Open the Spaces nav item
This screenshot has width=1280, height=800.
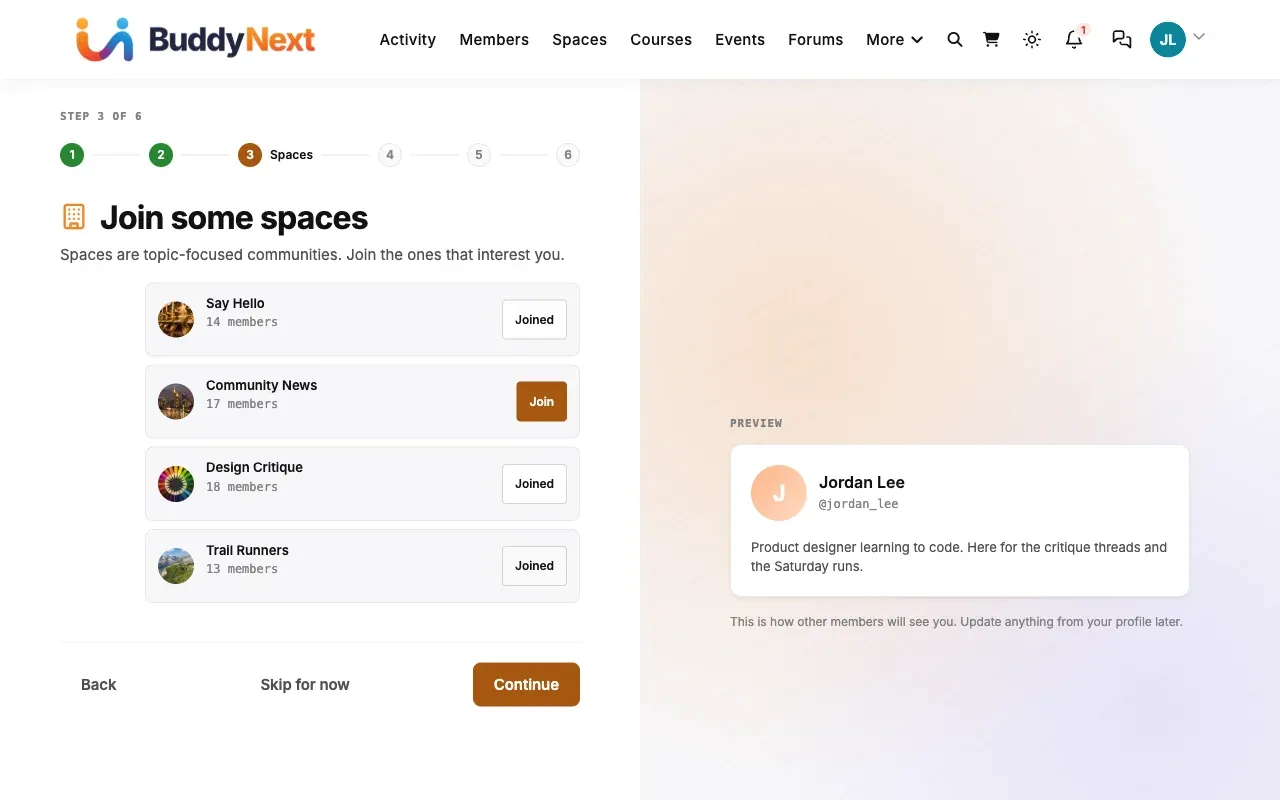580,40
